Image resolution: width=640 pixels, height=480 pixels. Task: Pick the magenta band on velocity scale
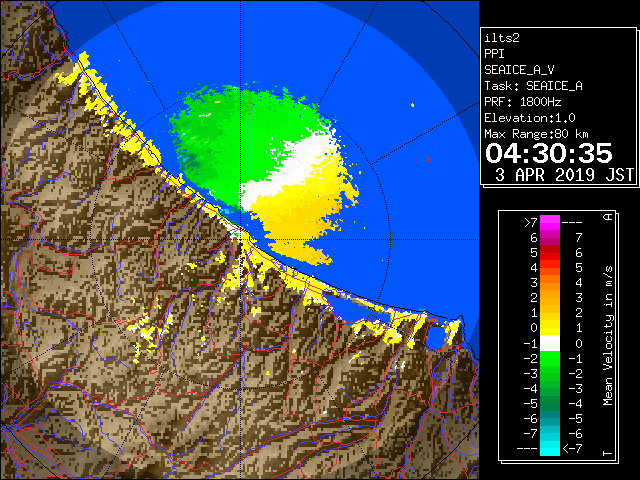[x=550, y=223]
